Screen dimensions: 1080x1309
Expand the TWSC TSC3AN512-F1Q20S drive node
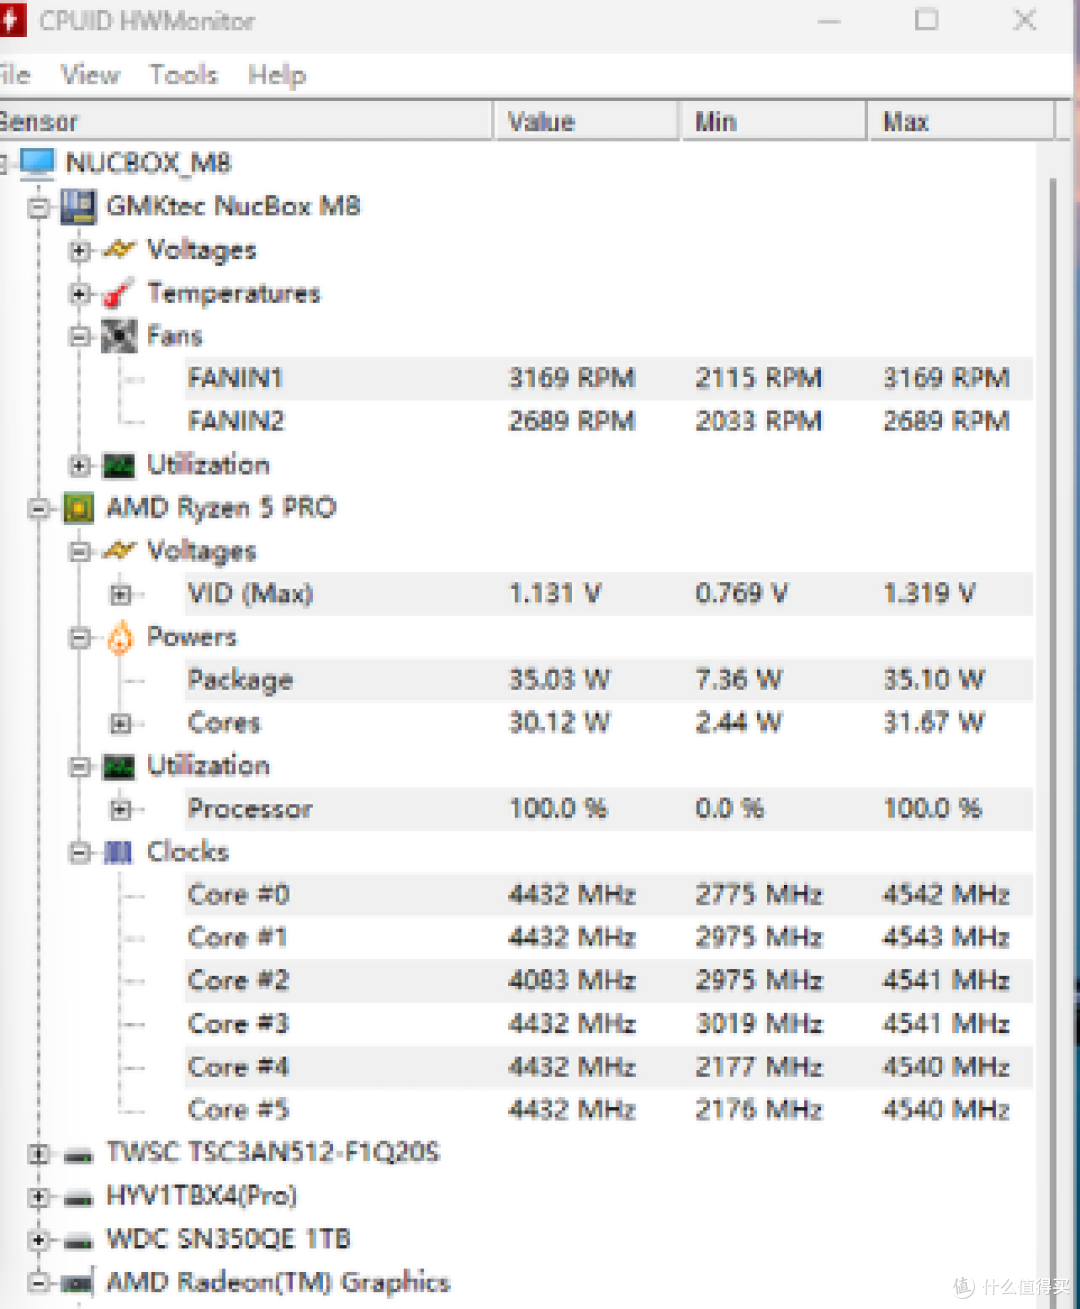(x=39, y=1154)
